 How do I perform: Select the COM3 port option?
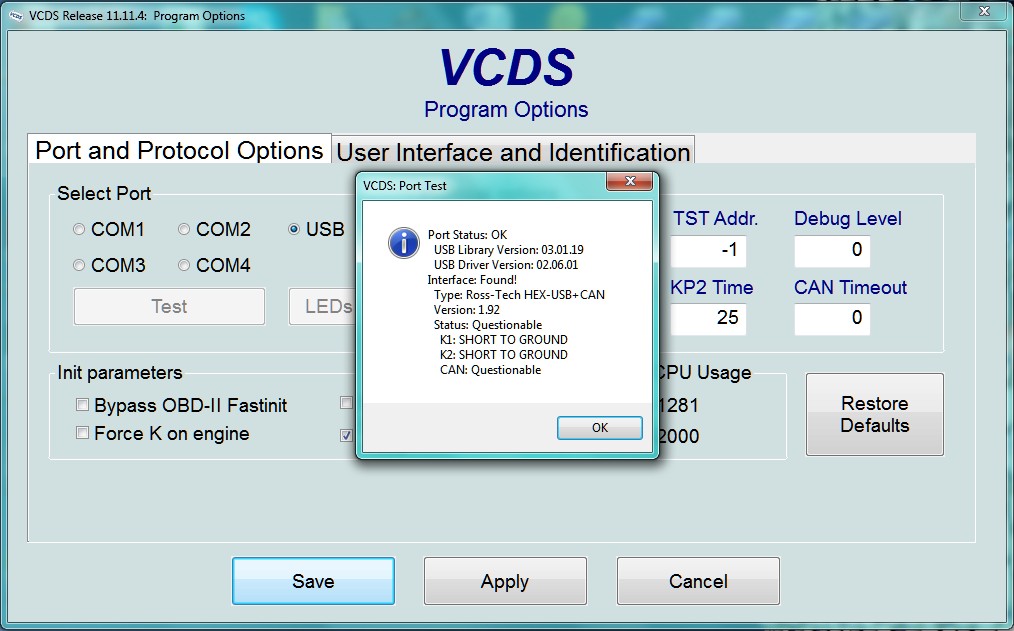click(80, 266)
